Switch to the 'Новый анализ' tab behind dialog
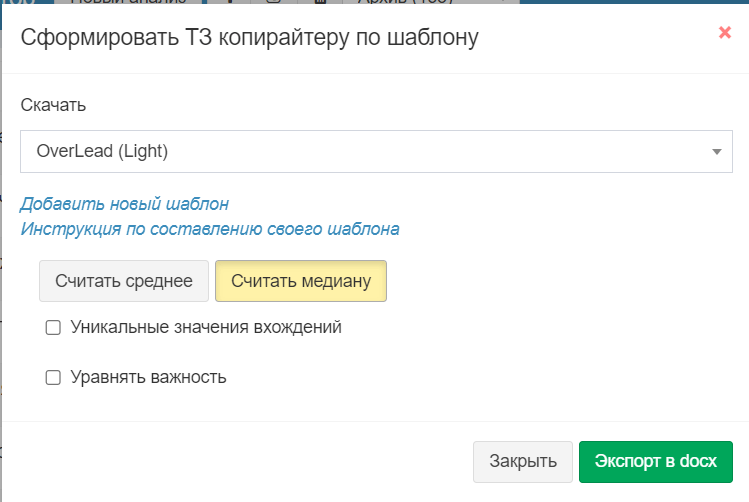The image size is (749, 502). pyautogui.click(x=128, y=4)
